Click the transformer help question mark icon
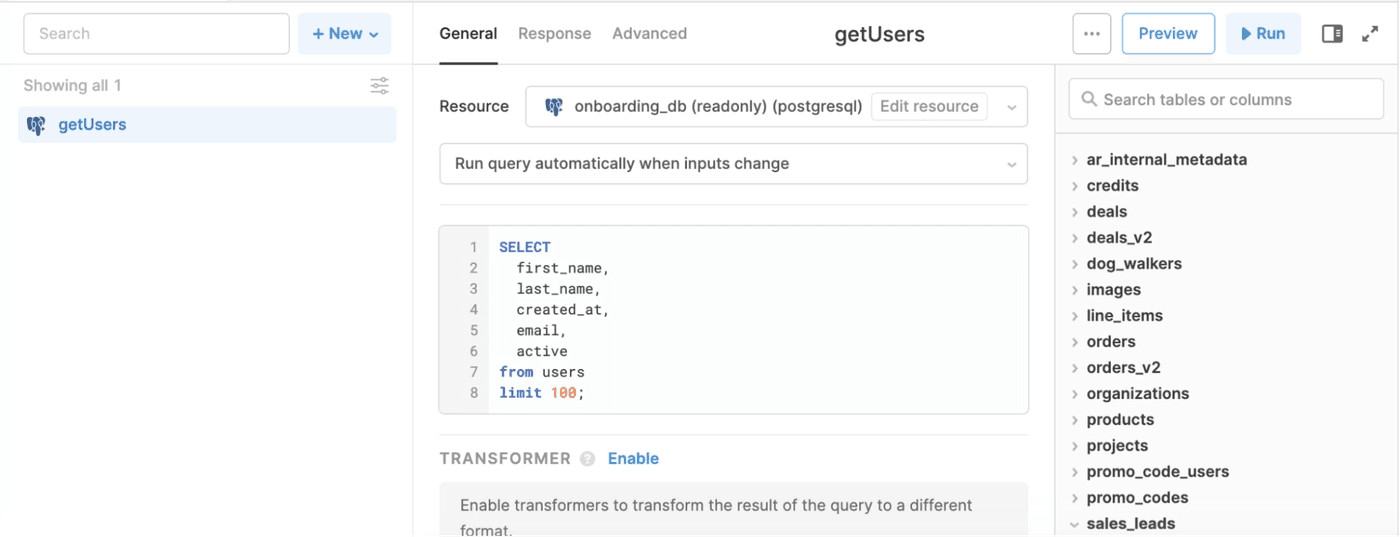 coord(588,459)
